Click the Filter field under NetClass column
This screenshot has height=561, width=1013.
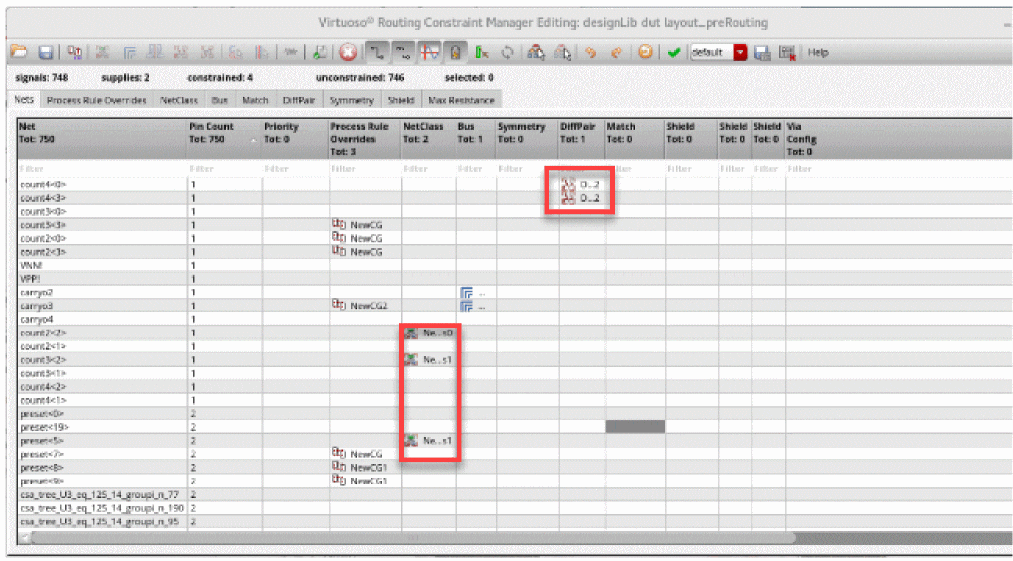pos(428,169)
